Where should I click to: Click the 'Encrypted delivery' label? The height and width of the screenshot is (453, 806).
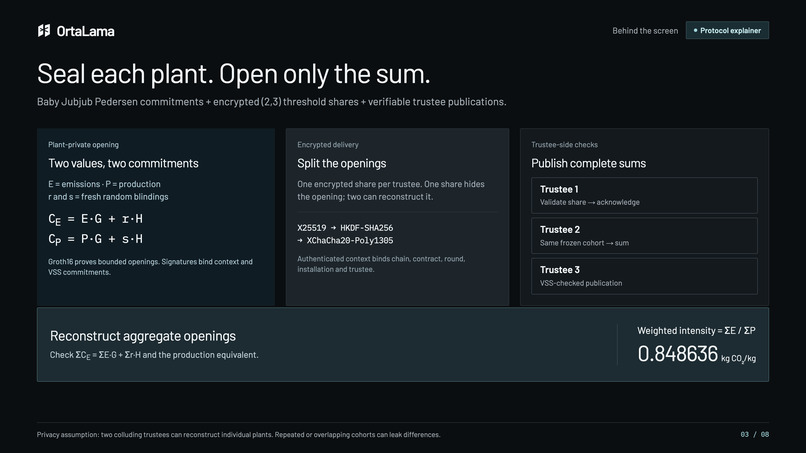tap(328, 145)
